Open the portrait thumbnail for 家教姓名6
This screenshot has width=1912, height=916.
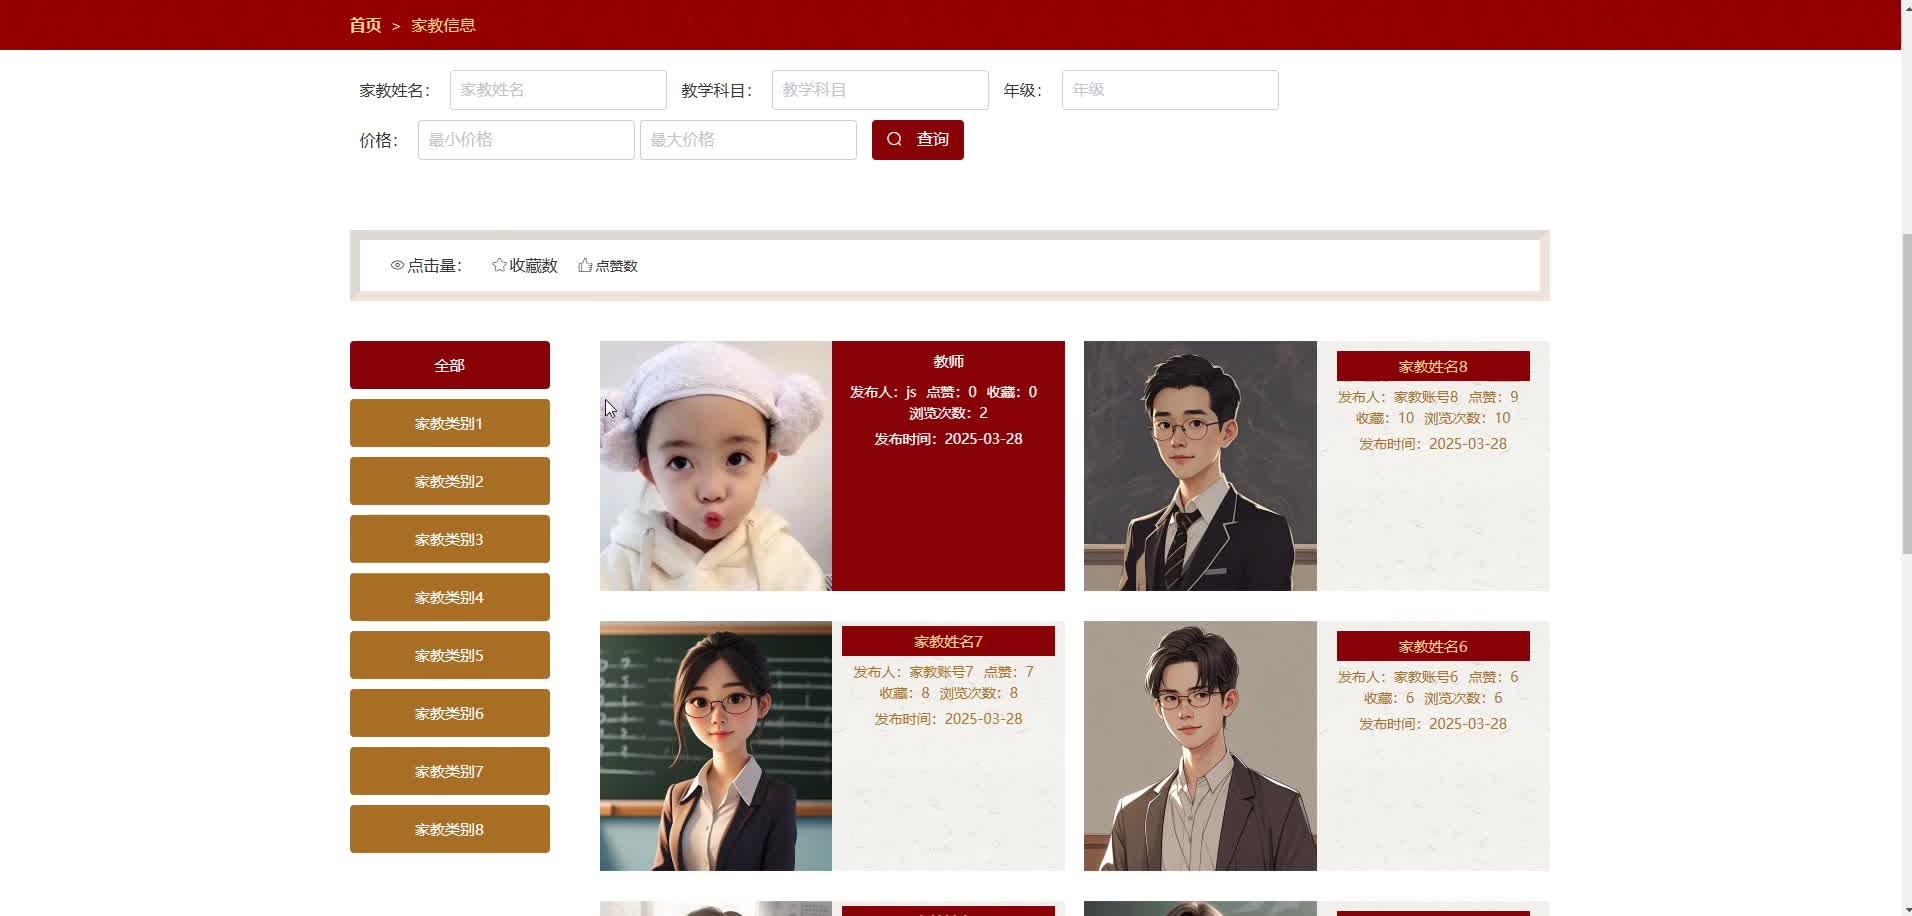[x=1200, y=746]
